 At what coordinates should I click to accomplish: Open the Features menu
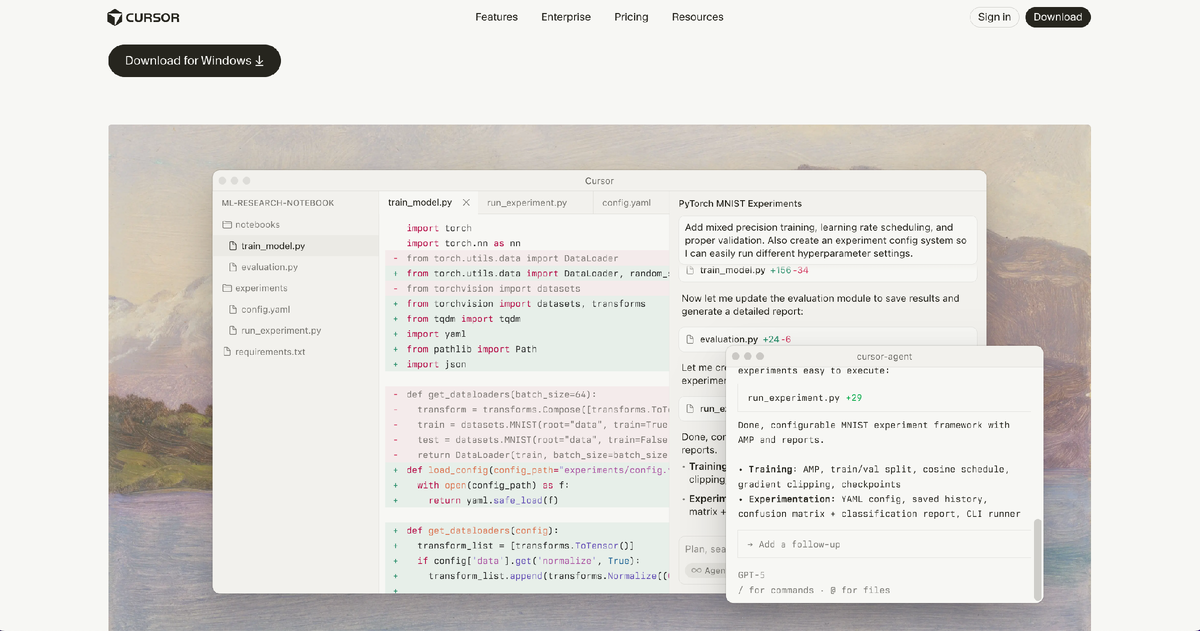pos(496,17)
